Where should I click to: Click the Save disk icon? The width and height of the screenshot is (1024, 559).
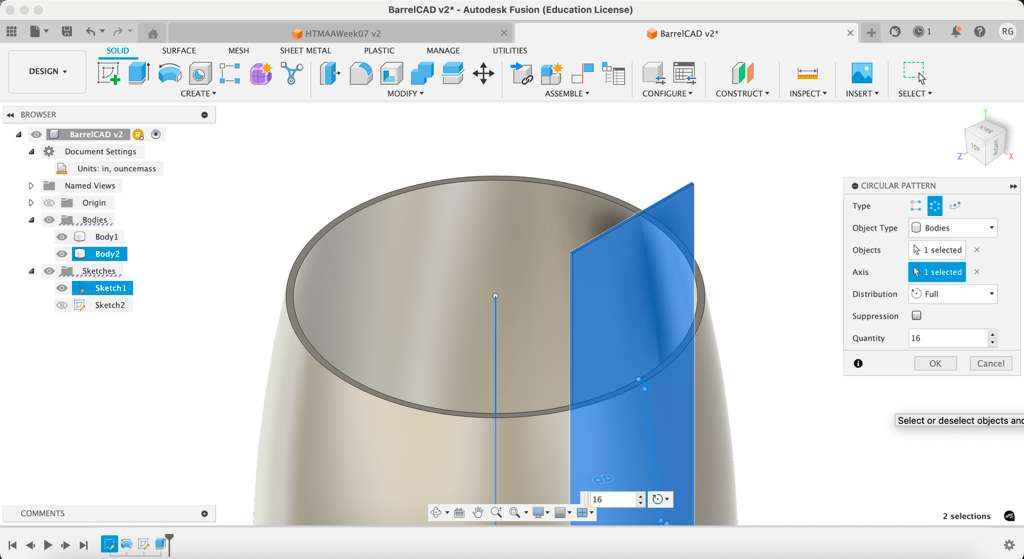(66, 32)
